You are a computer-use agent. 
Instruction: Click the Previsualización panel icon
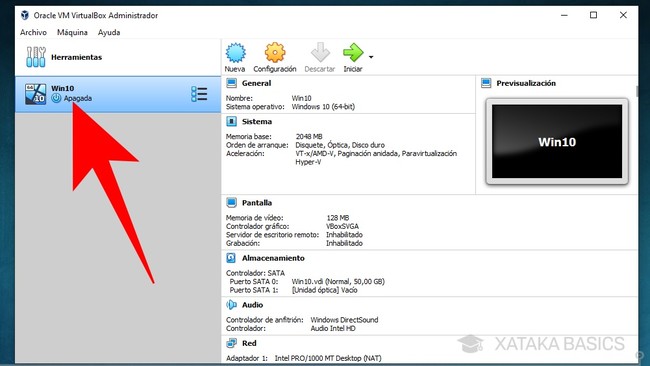[486, 83]
